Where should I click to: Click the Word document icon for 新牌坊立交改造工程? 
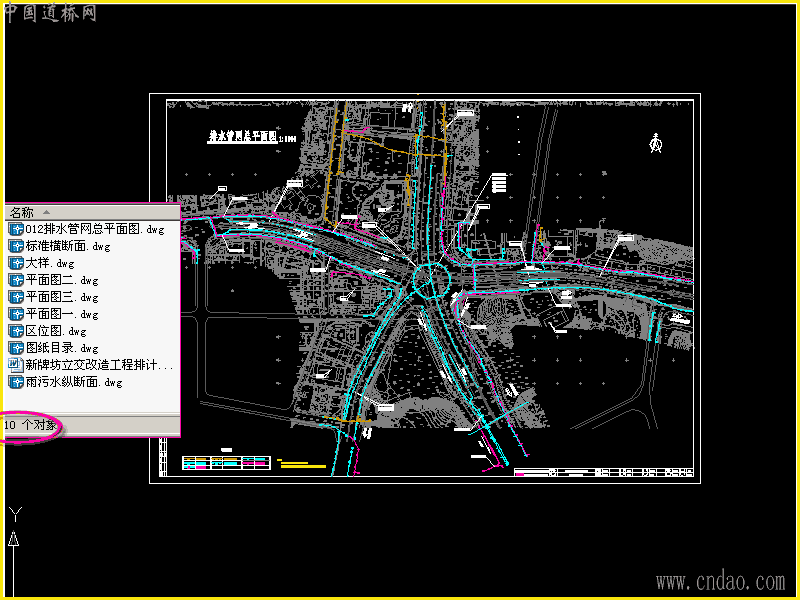tap(16, 365)
